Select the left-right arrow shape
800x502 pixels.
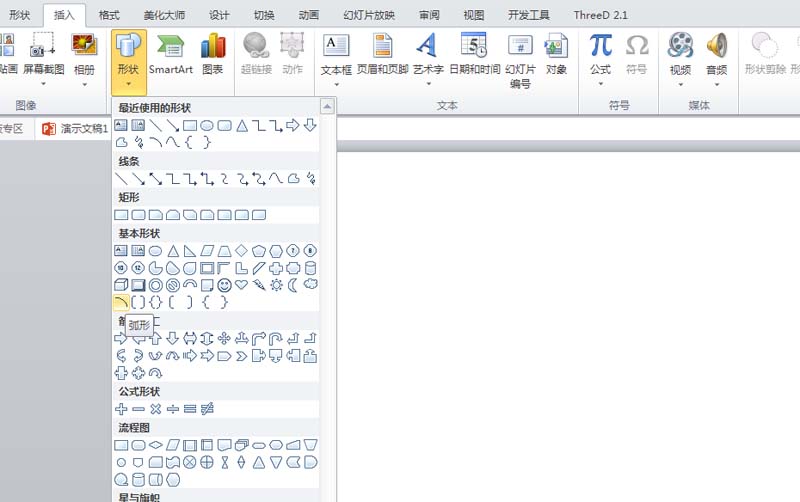tap(190, 338)
